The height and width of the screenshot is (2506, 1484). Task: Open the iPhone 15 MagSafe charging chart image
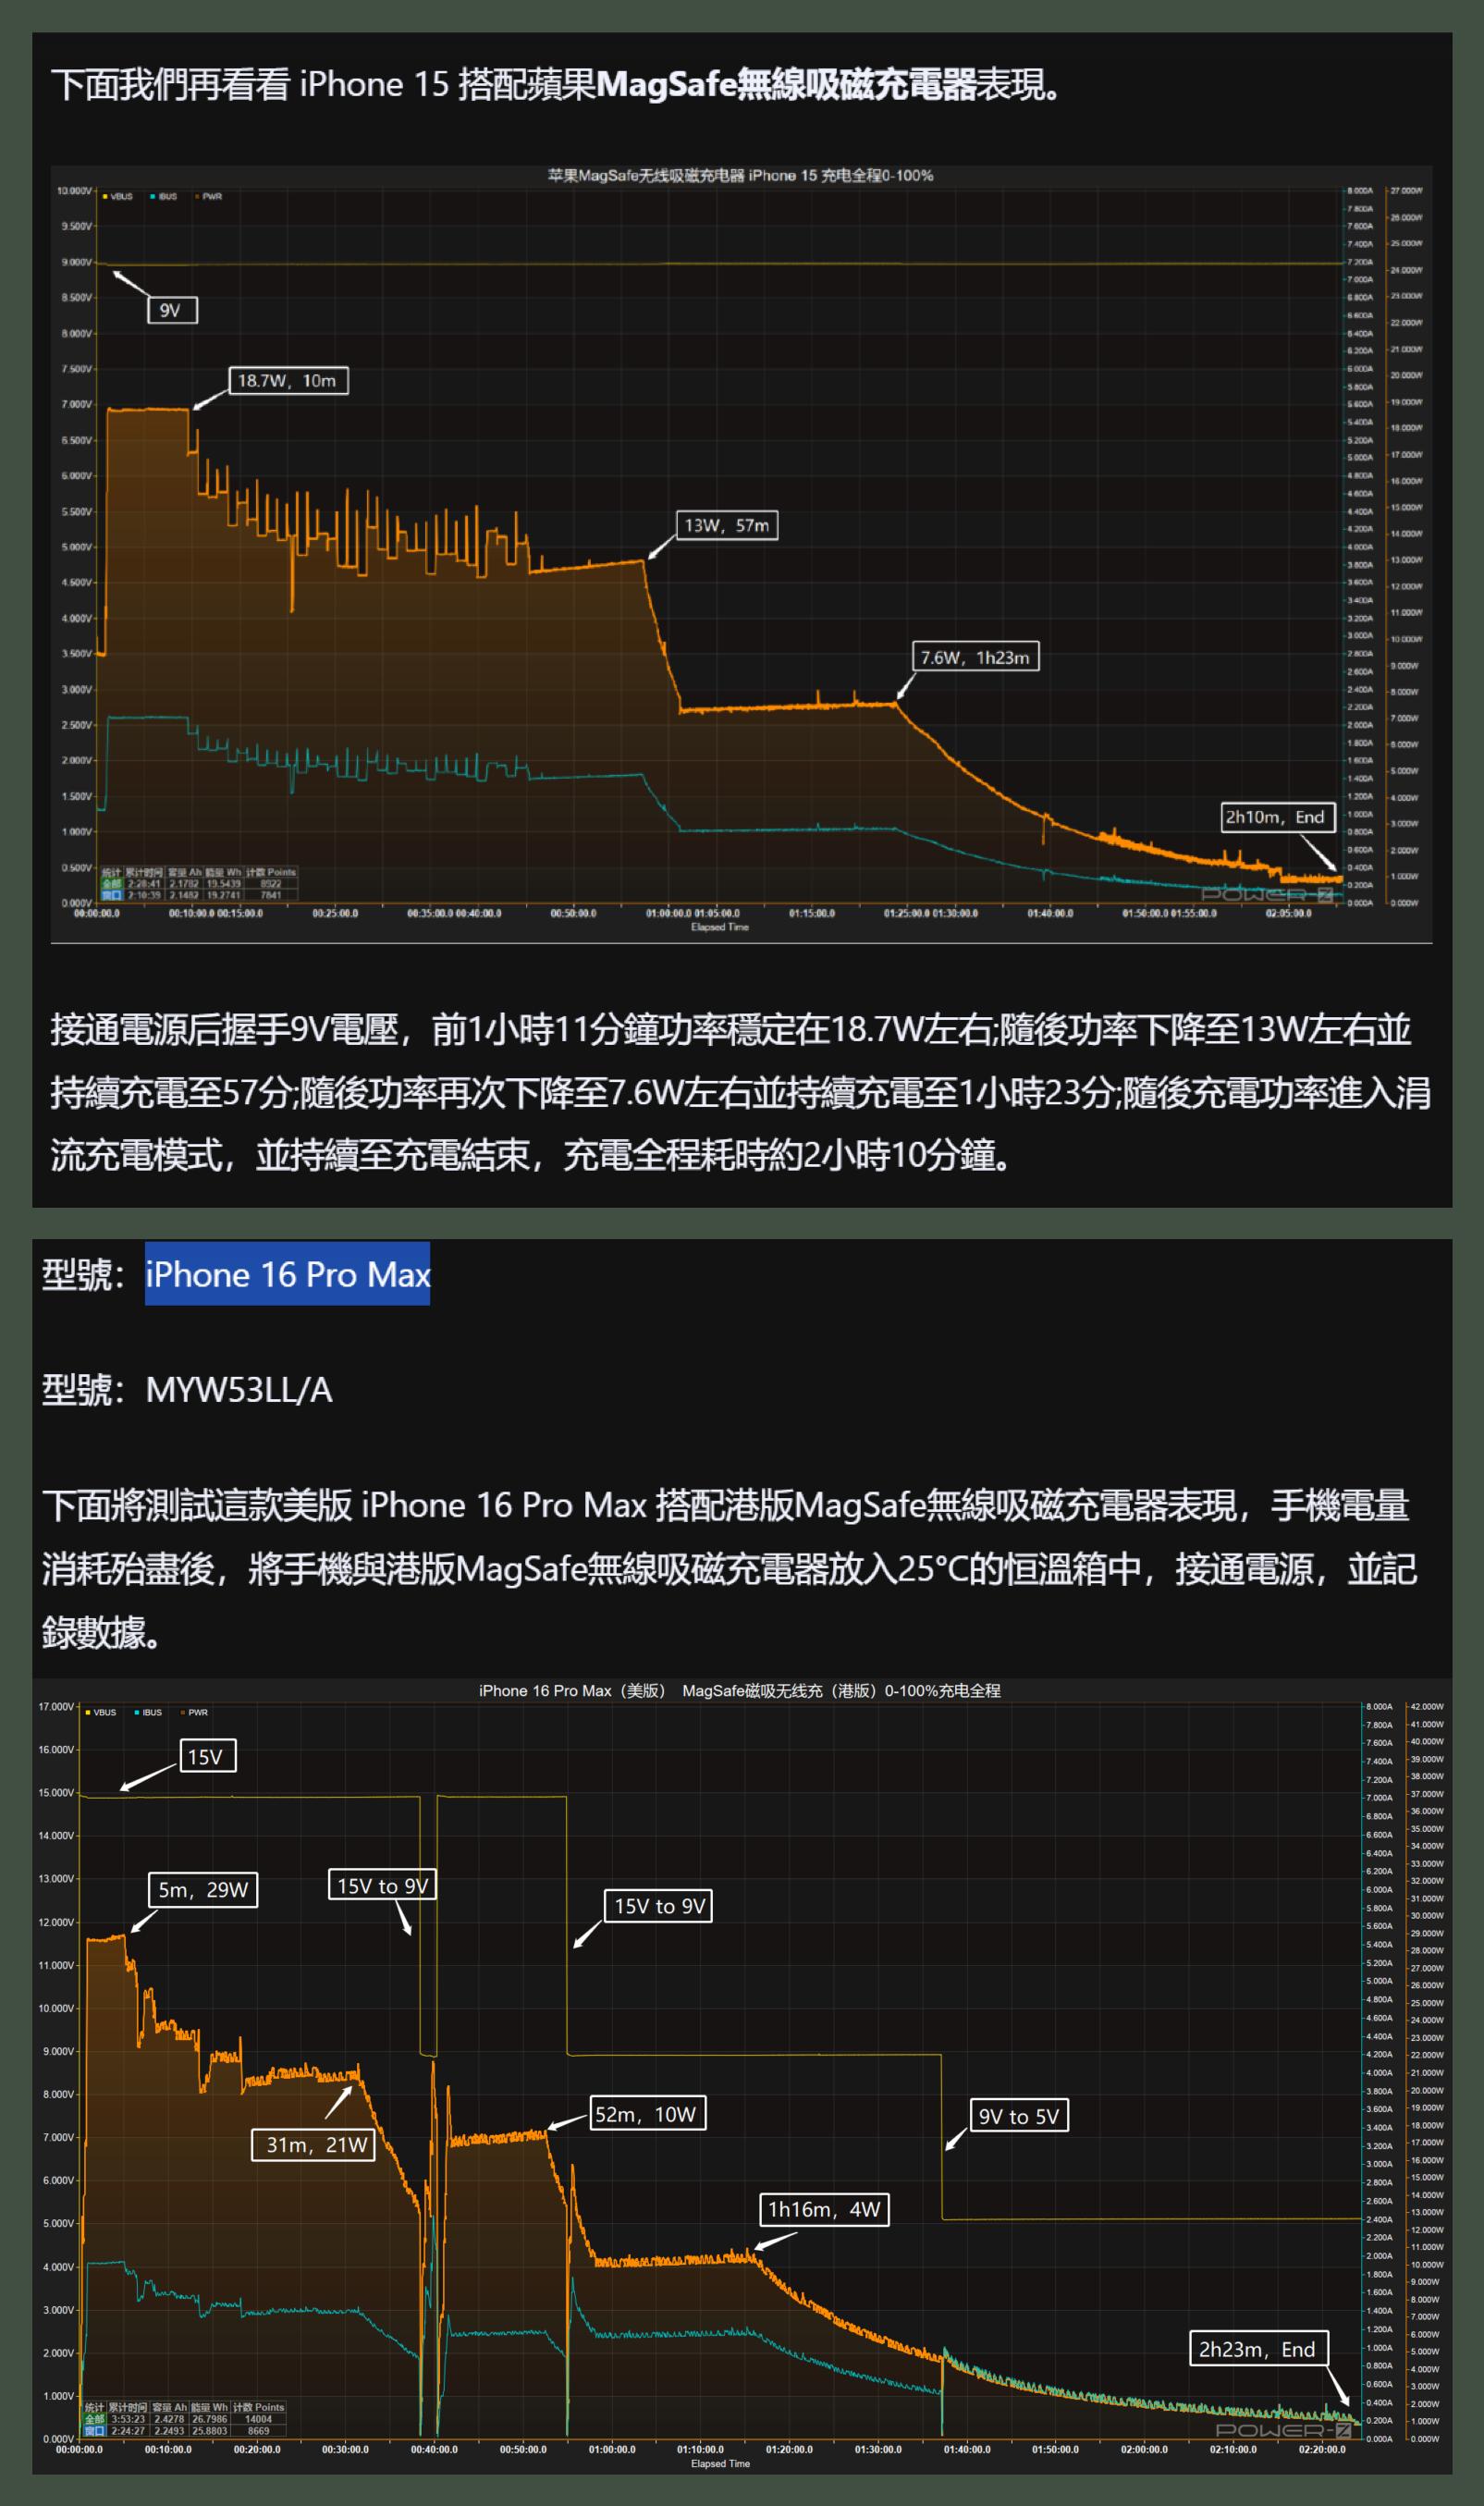pos(741,554)
